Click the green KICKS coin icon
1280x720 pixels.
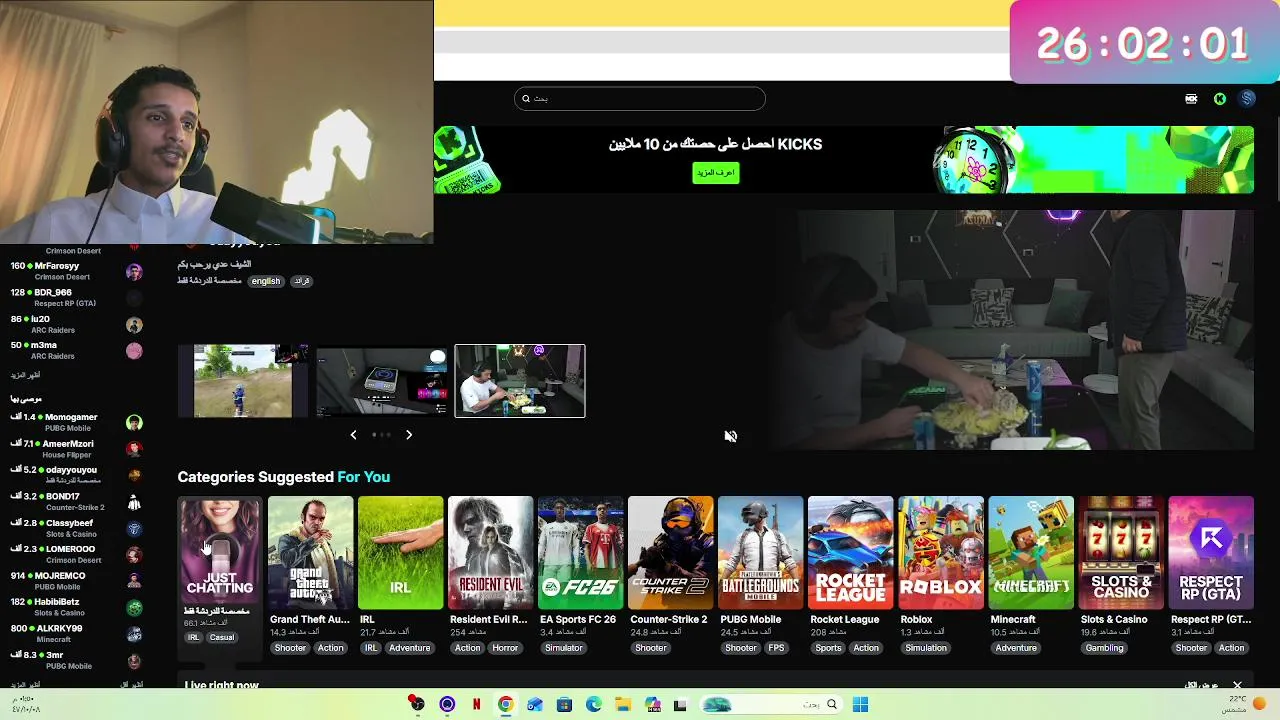tap(1220, 99)
